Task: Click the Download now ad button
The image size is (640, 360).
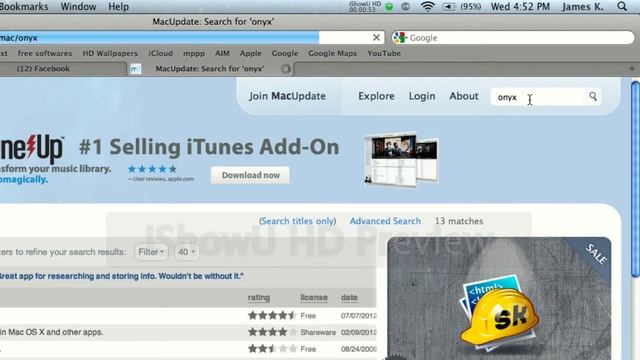Action: click(x=250, y=175)
